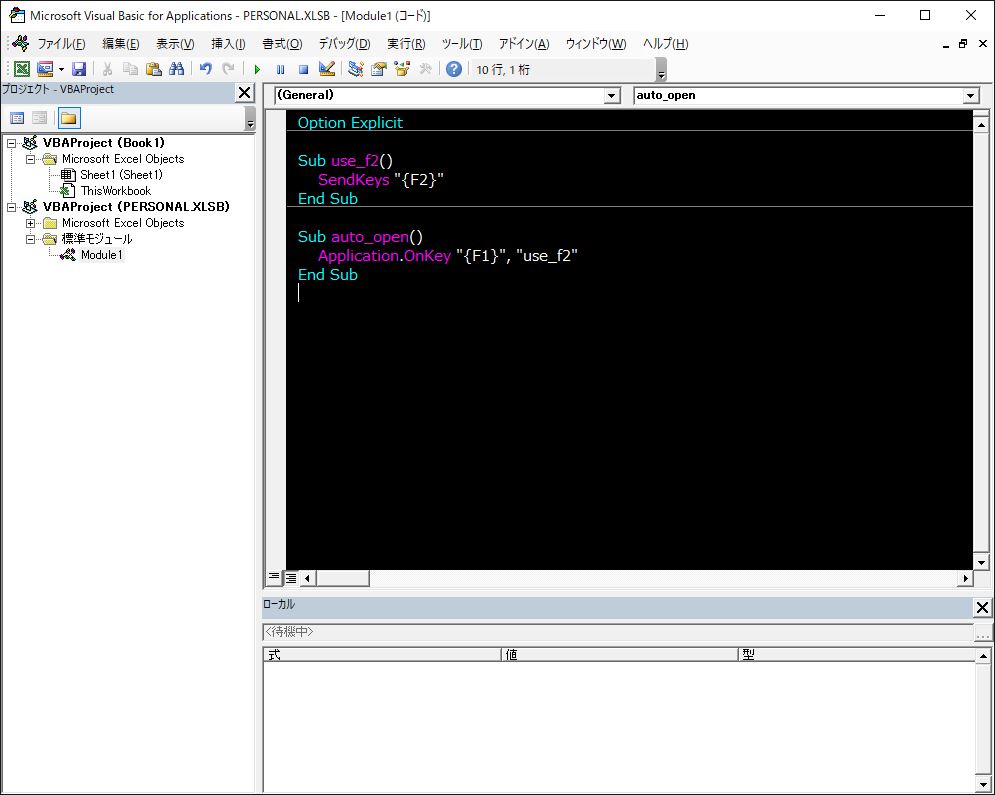Screen dimensions: 995x795
Task: Toggle Design Mode icon in toolbar
Action: [x=326, y=69]
